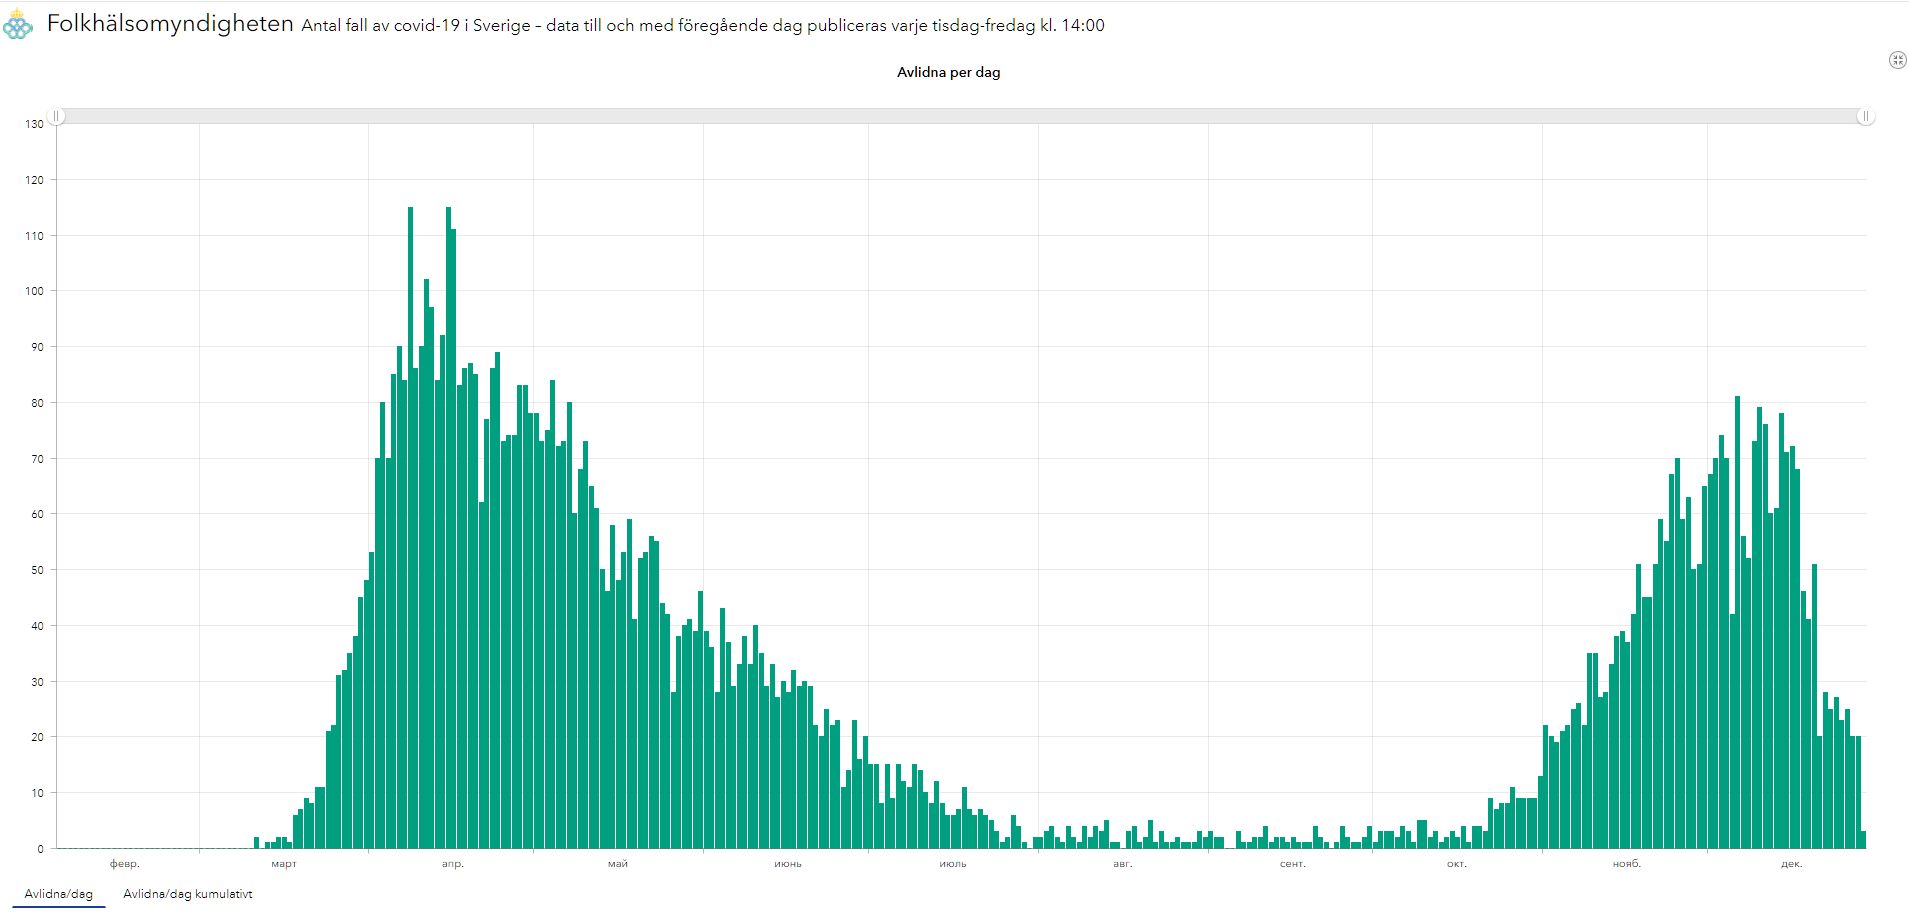
Task: Collapse the chart with the shrink icon
Action: click(1897, 60)
